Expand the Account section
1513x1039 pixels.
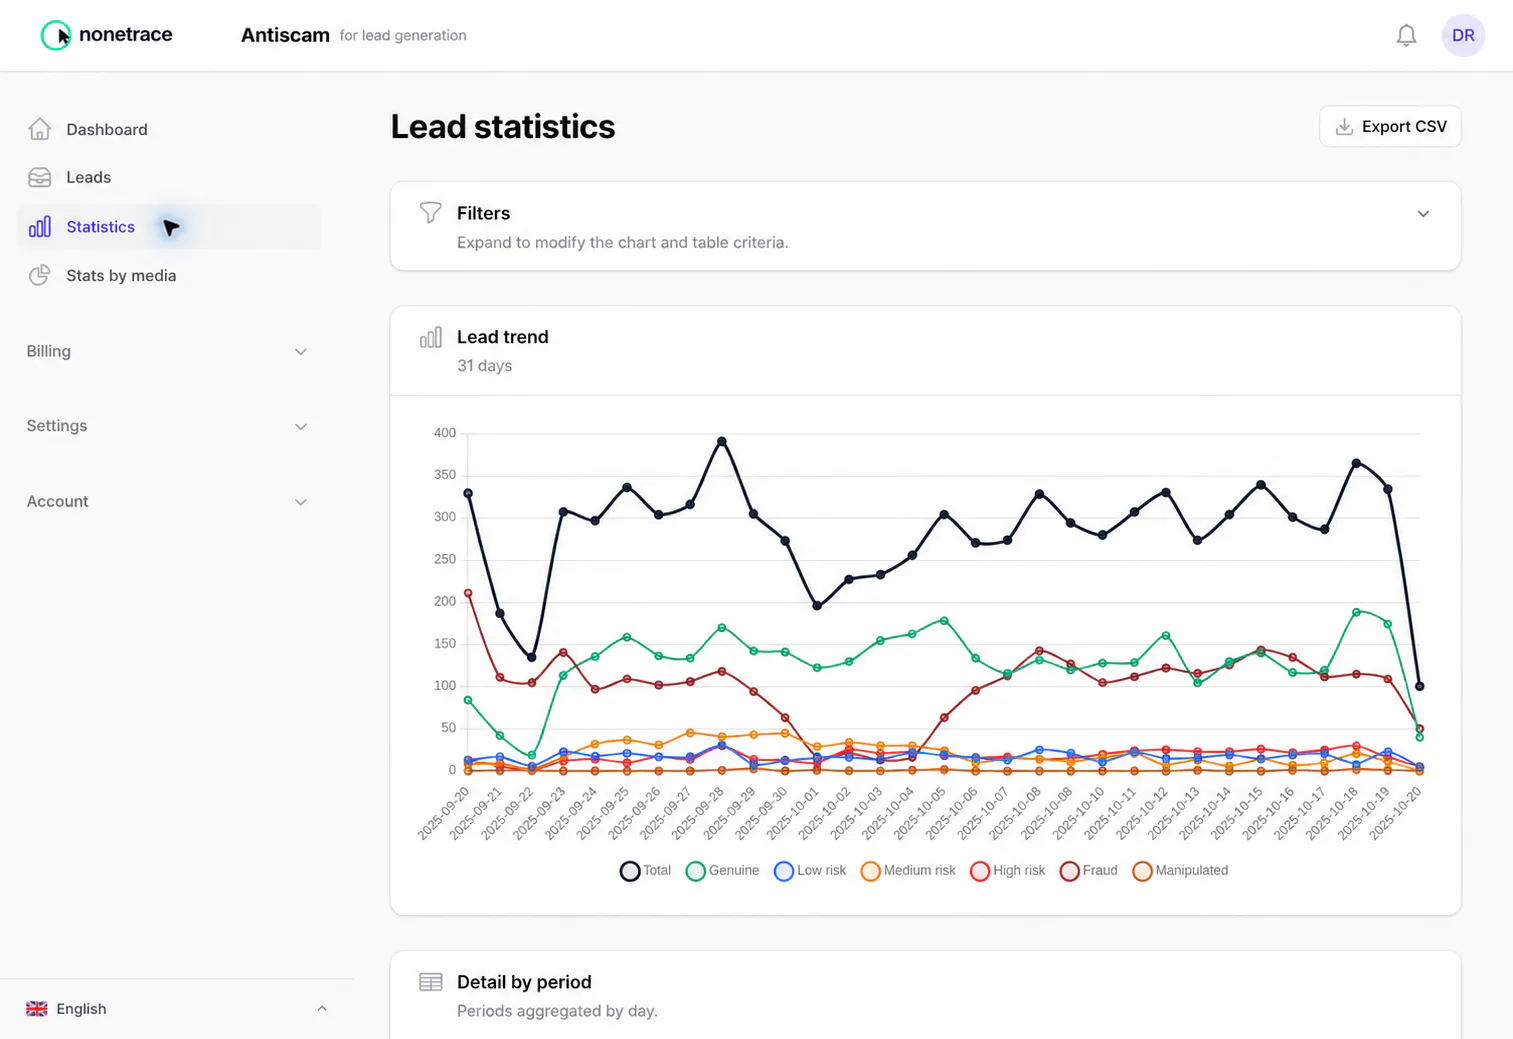pos(167,502)
